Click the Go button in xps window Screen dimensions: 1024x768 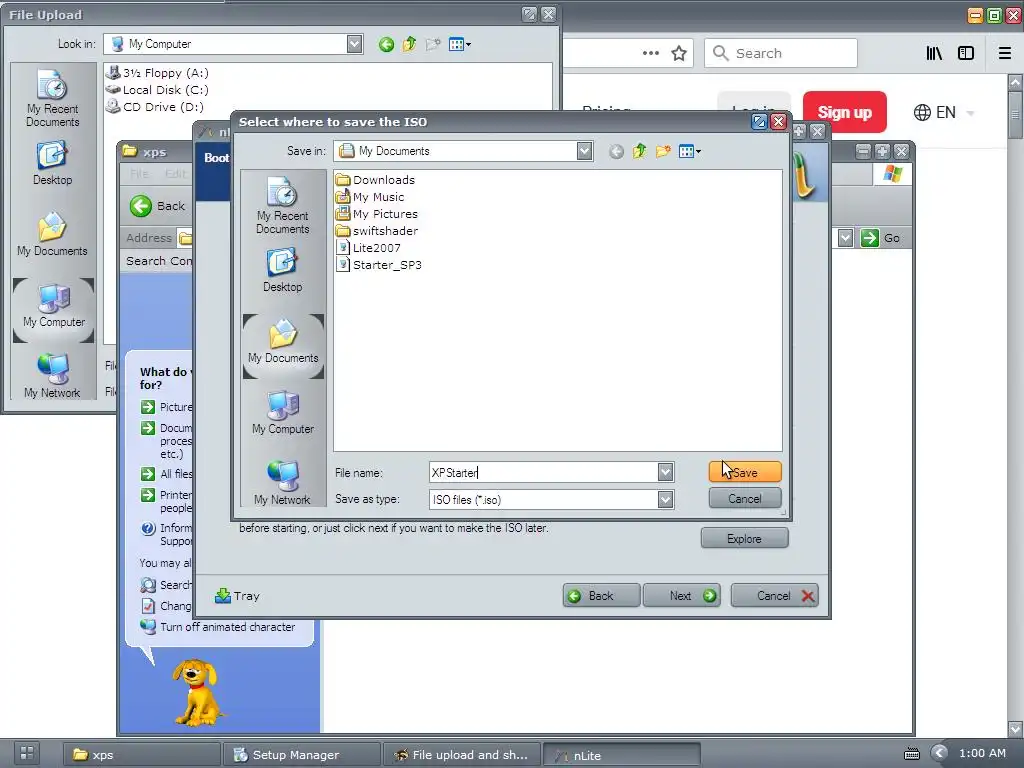pyautogui.click(x=880, y=238)
